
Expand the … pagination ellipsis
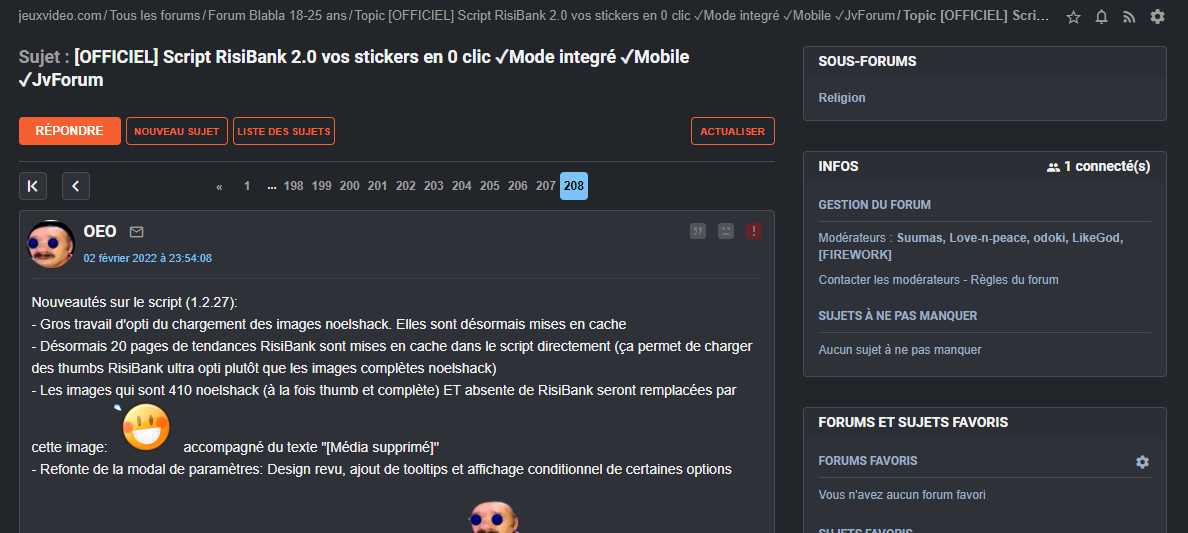pyautogui.click(x=271, y=187)
